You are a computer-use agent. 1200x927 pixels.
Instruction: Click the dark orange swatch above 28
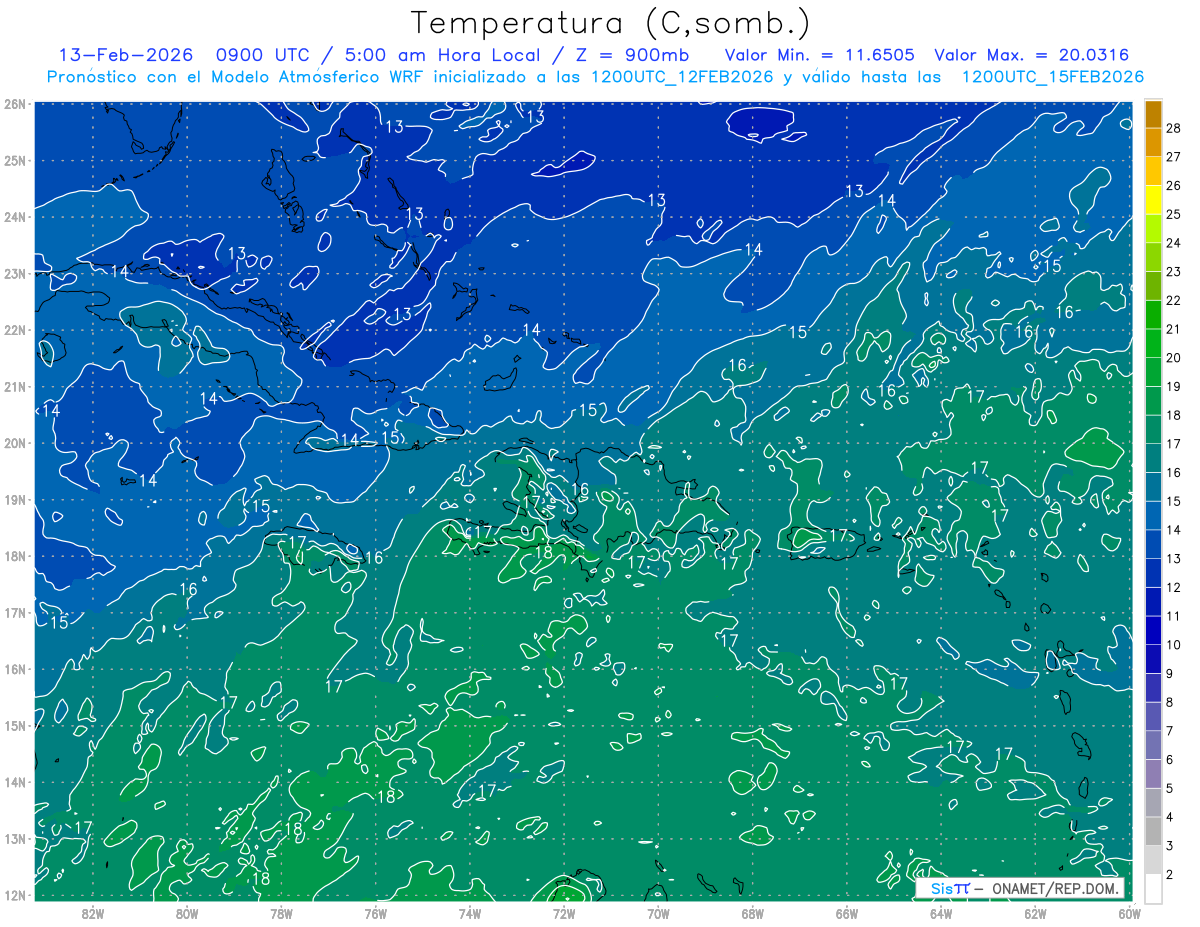coord(1153,113)
